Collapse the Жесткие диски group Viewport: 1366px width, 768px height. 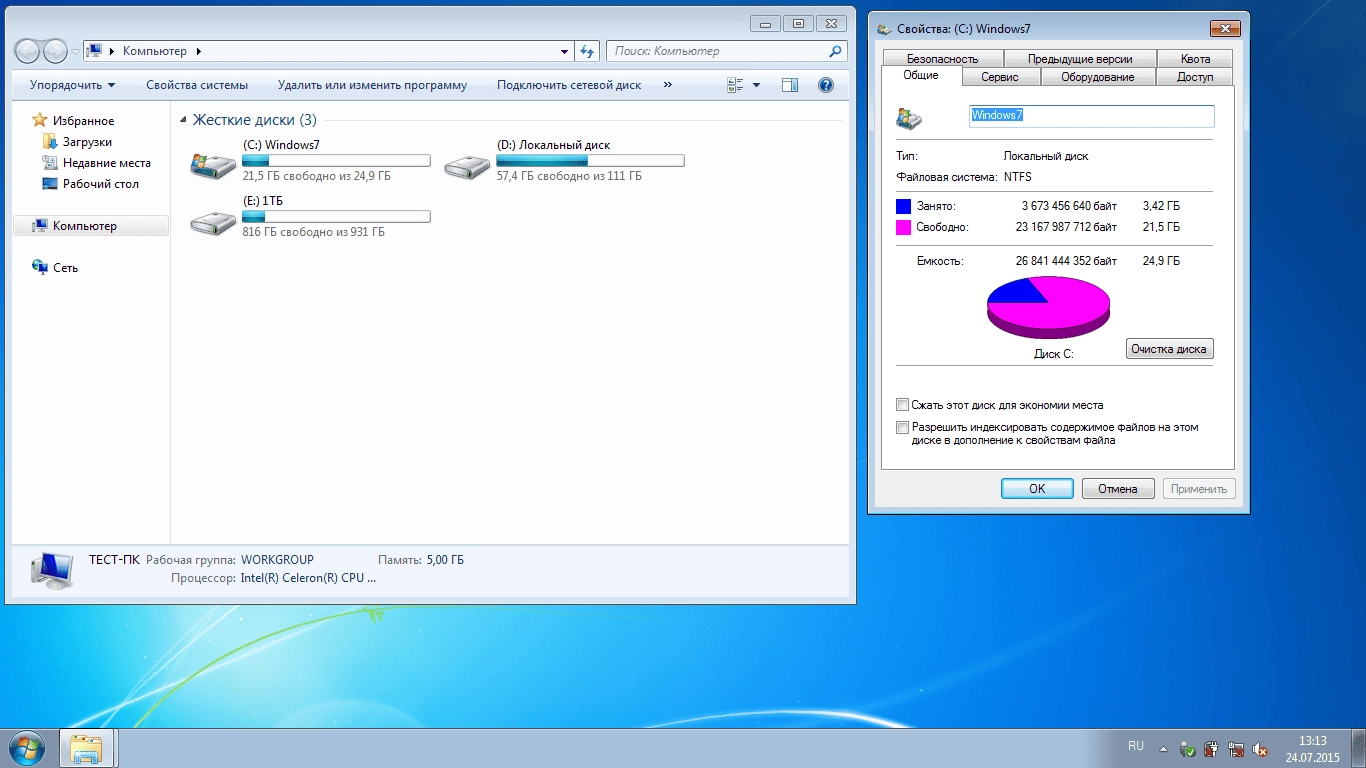click(183, 120)
